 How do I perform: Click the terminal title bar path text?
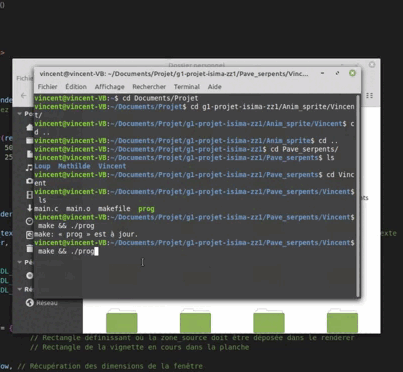pyautogui.click(x=174, y=74)
